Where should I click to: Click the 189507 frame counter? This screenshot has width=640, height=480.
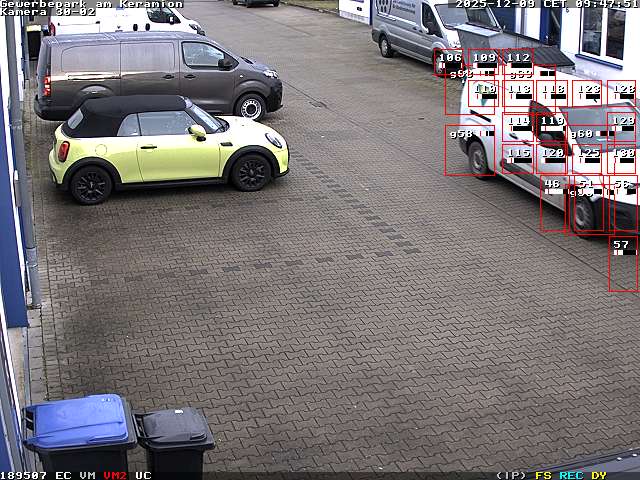23,475
